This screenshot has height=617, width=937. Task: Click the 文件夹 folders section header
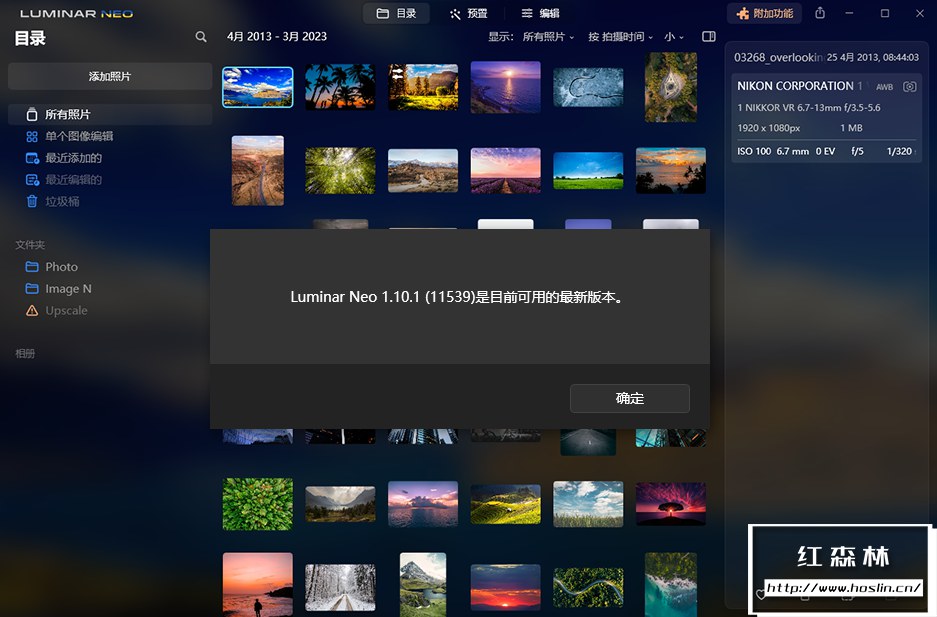pyautogui.click(x=30, y=245)
